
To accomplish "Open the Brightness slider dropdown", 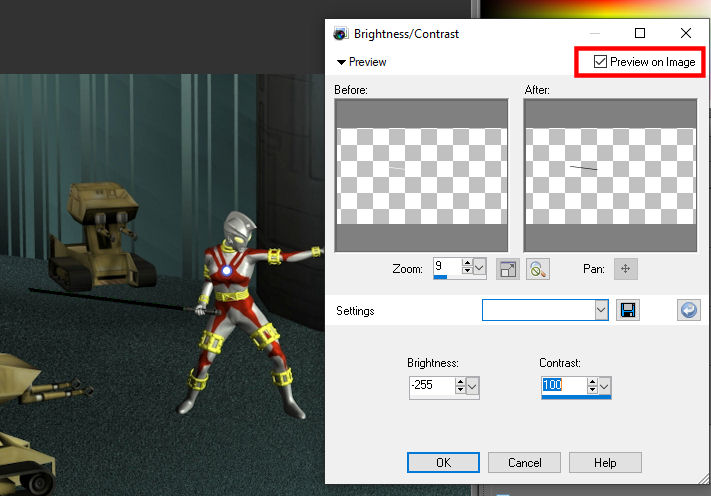I will tap(472, 387).
